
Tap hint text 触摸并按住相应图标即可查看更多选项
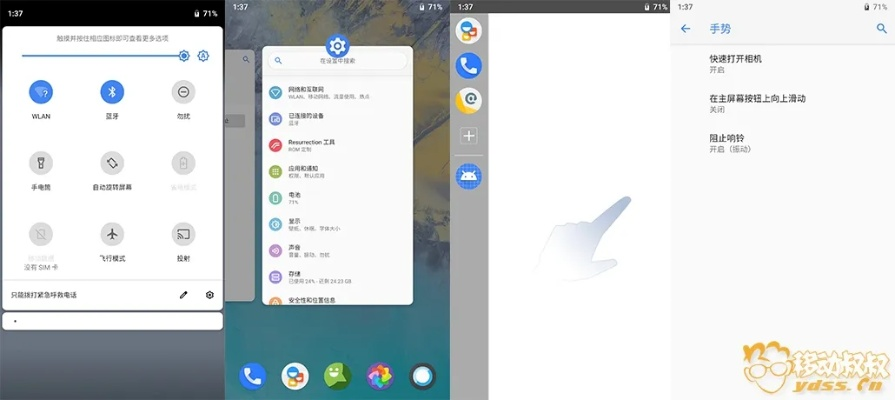[x=112, y=38]
